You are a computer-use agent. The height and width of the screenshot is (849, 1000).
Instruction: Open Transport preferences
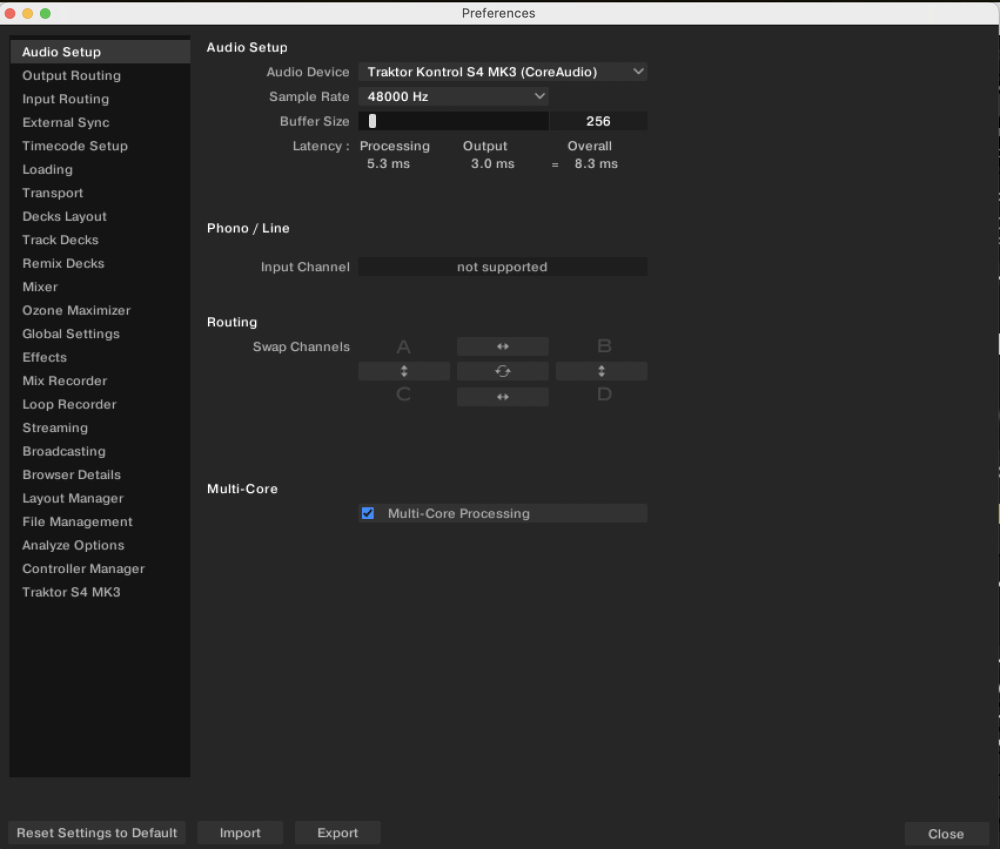pyautogui.click(x=100, y=193)
